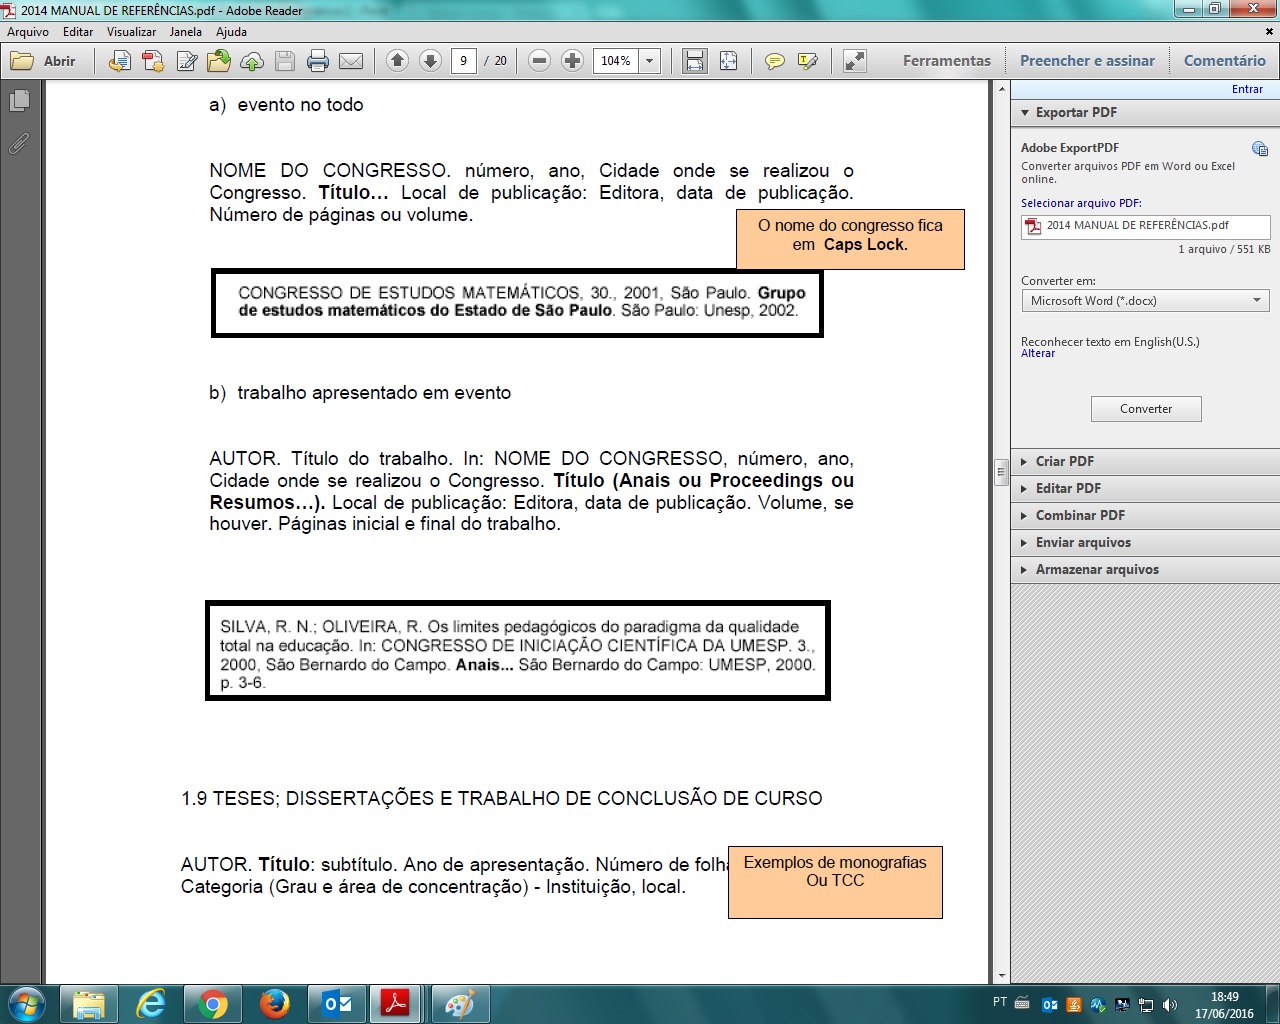
Task: Expand the Criar PDF section
Action: pos(1065,461)
